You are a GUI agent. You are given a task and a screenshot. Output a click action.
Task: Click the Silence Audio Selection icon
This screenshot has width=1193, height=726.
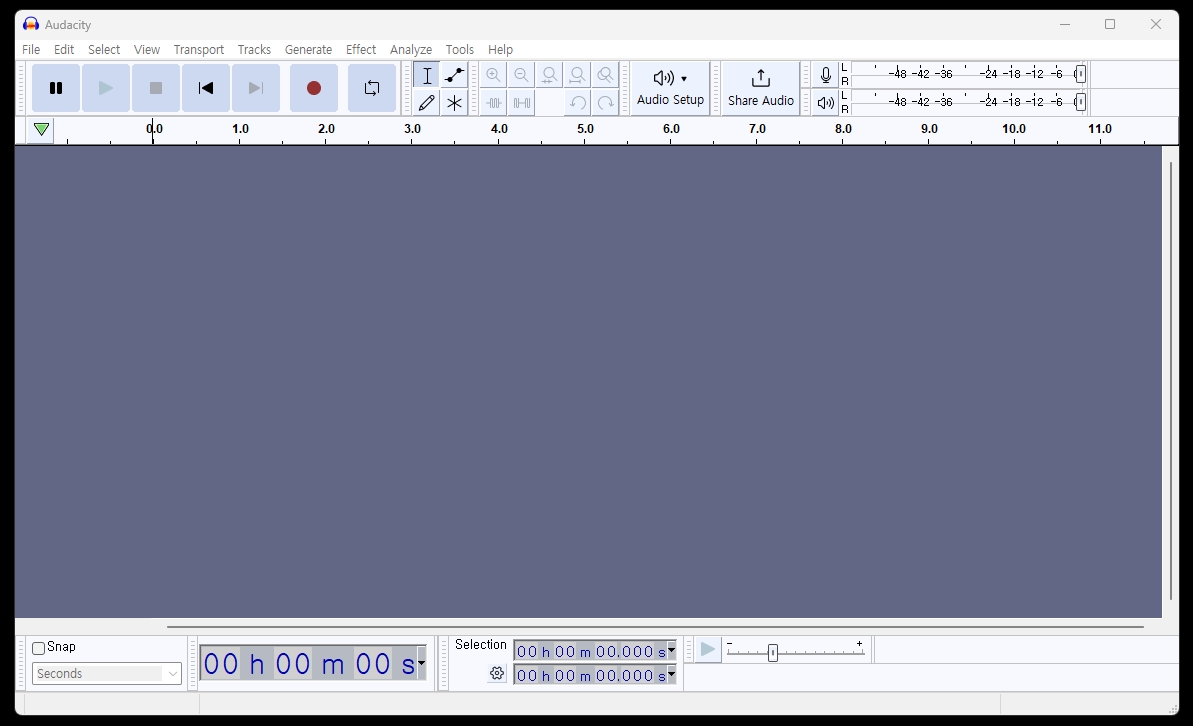521,102
